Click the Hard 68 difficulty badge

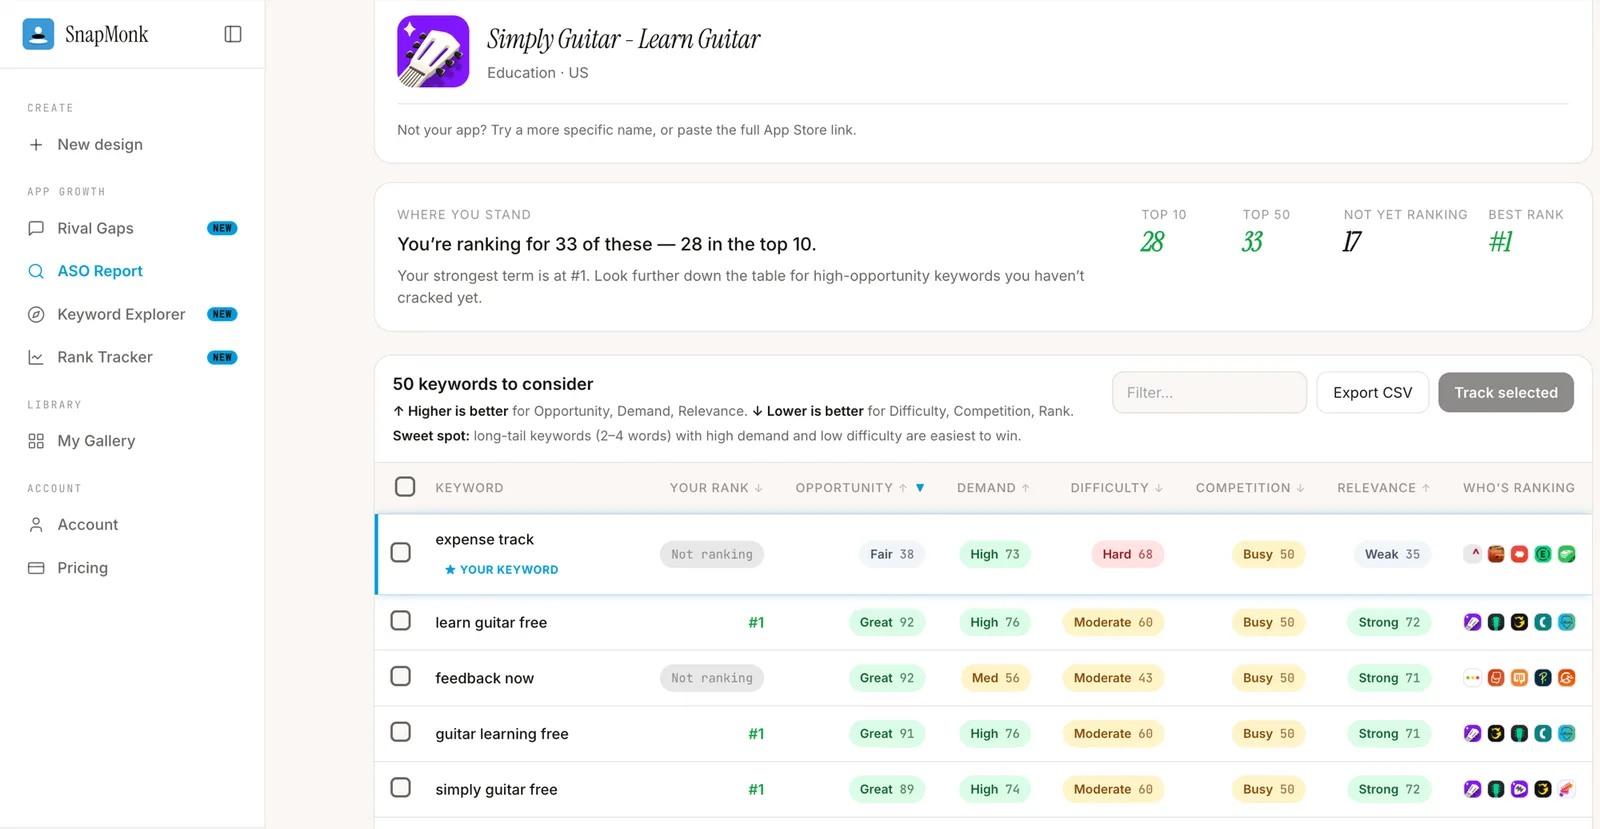point(1127,554)
